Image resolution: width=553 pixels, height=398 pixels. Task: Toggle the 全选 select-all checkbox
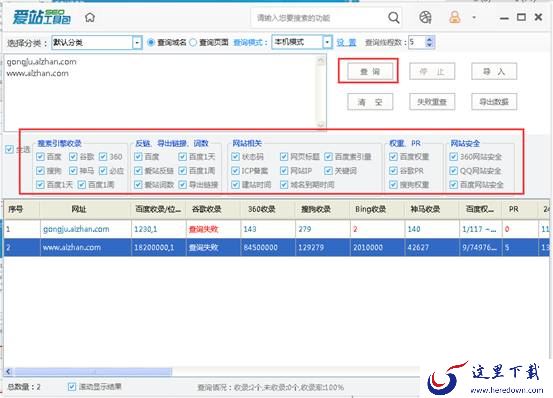(x=10, y=149)
